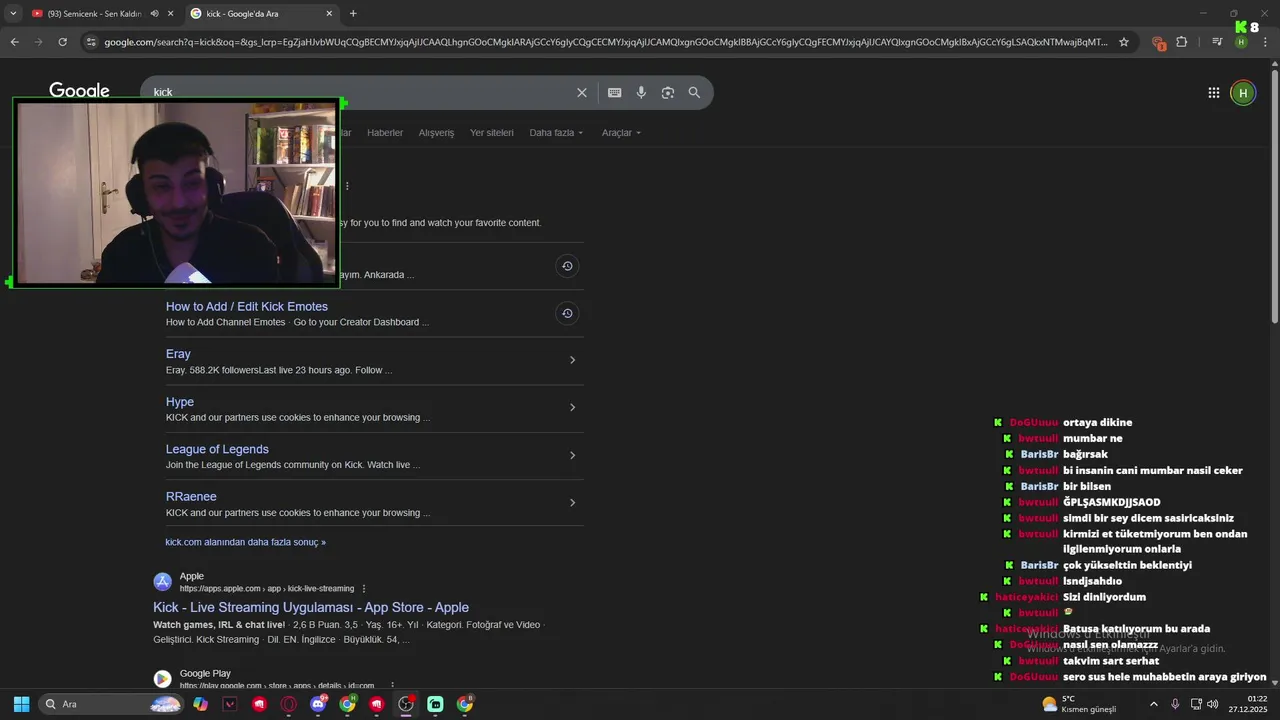
Task: Expand the chevron next to RRaenee
Action: [x=572, y=503]
